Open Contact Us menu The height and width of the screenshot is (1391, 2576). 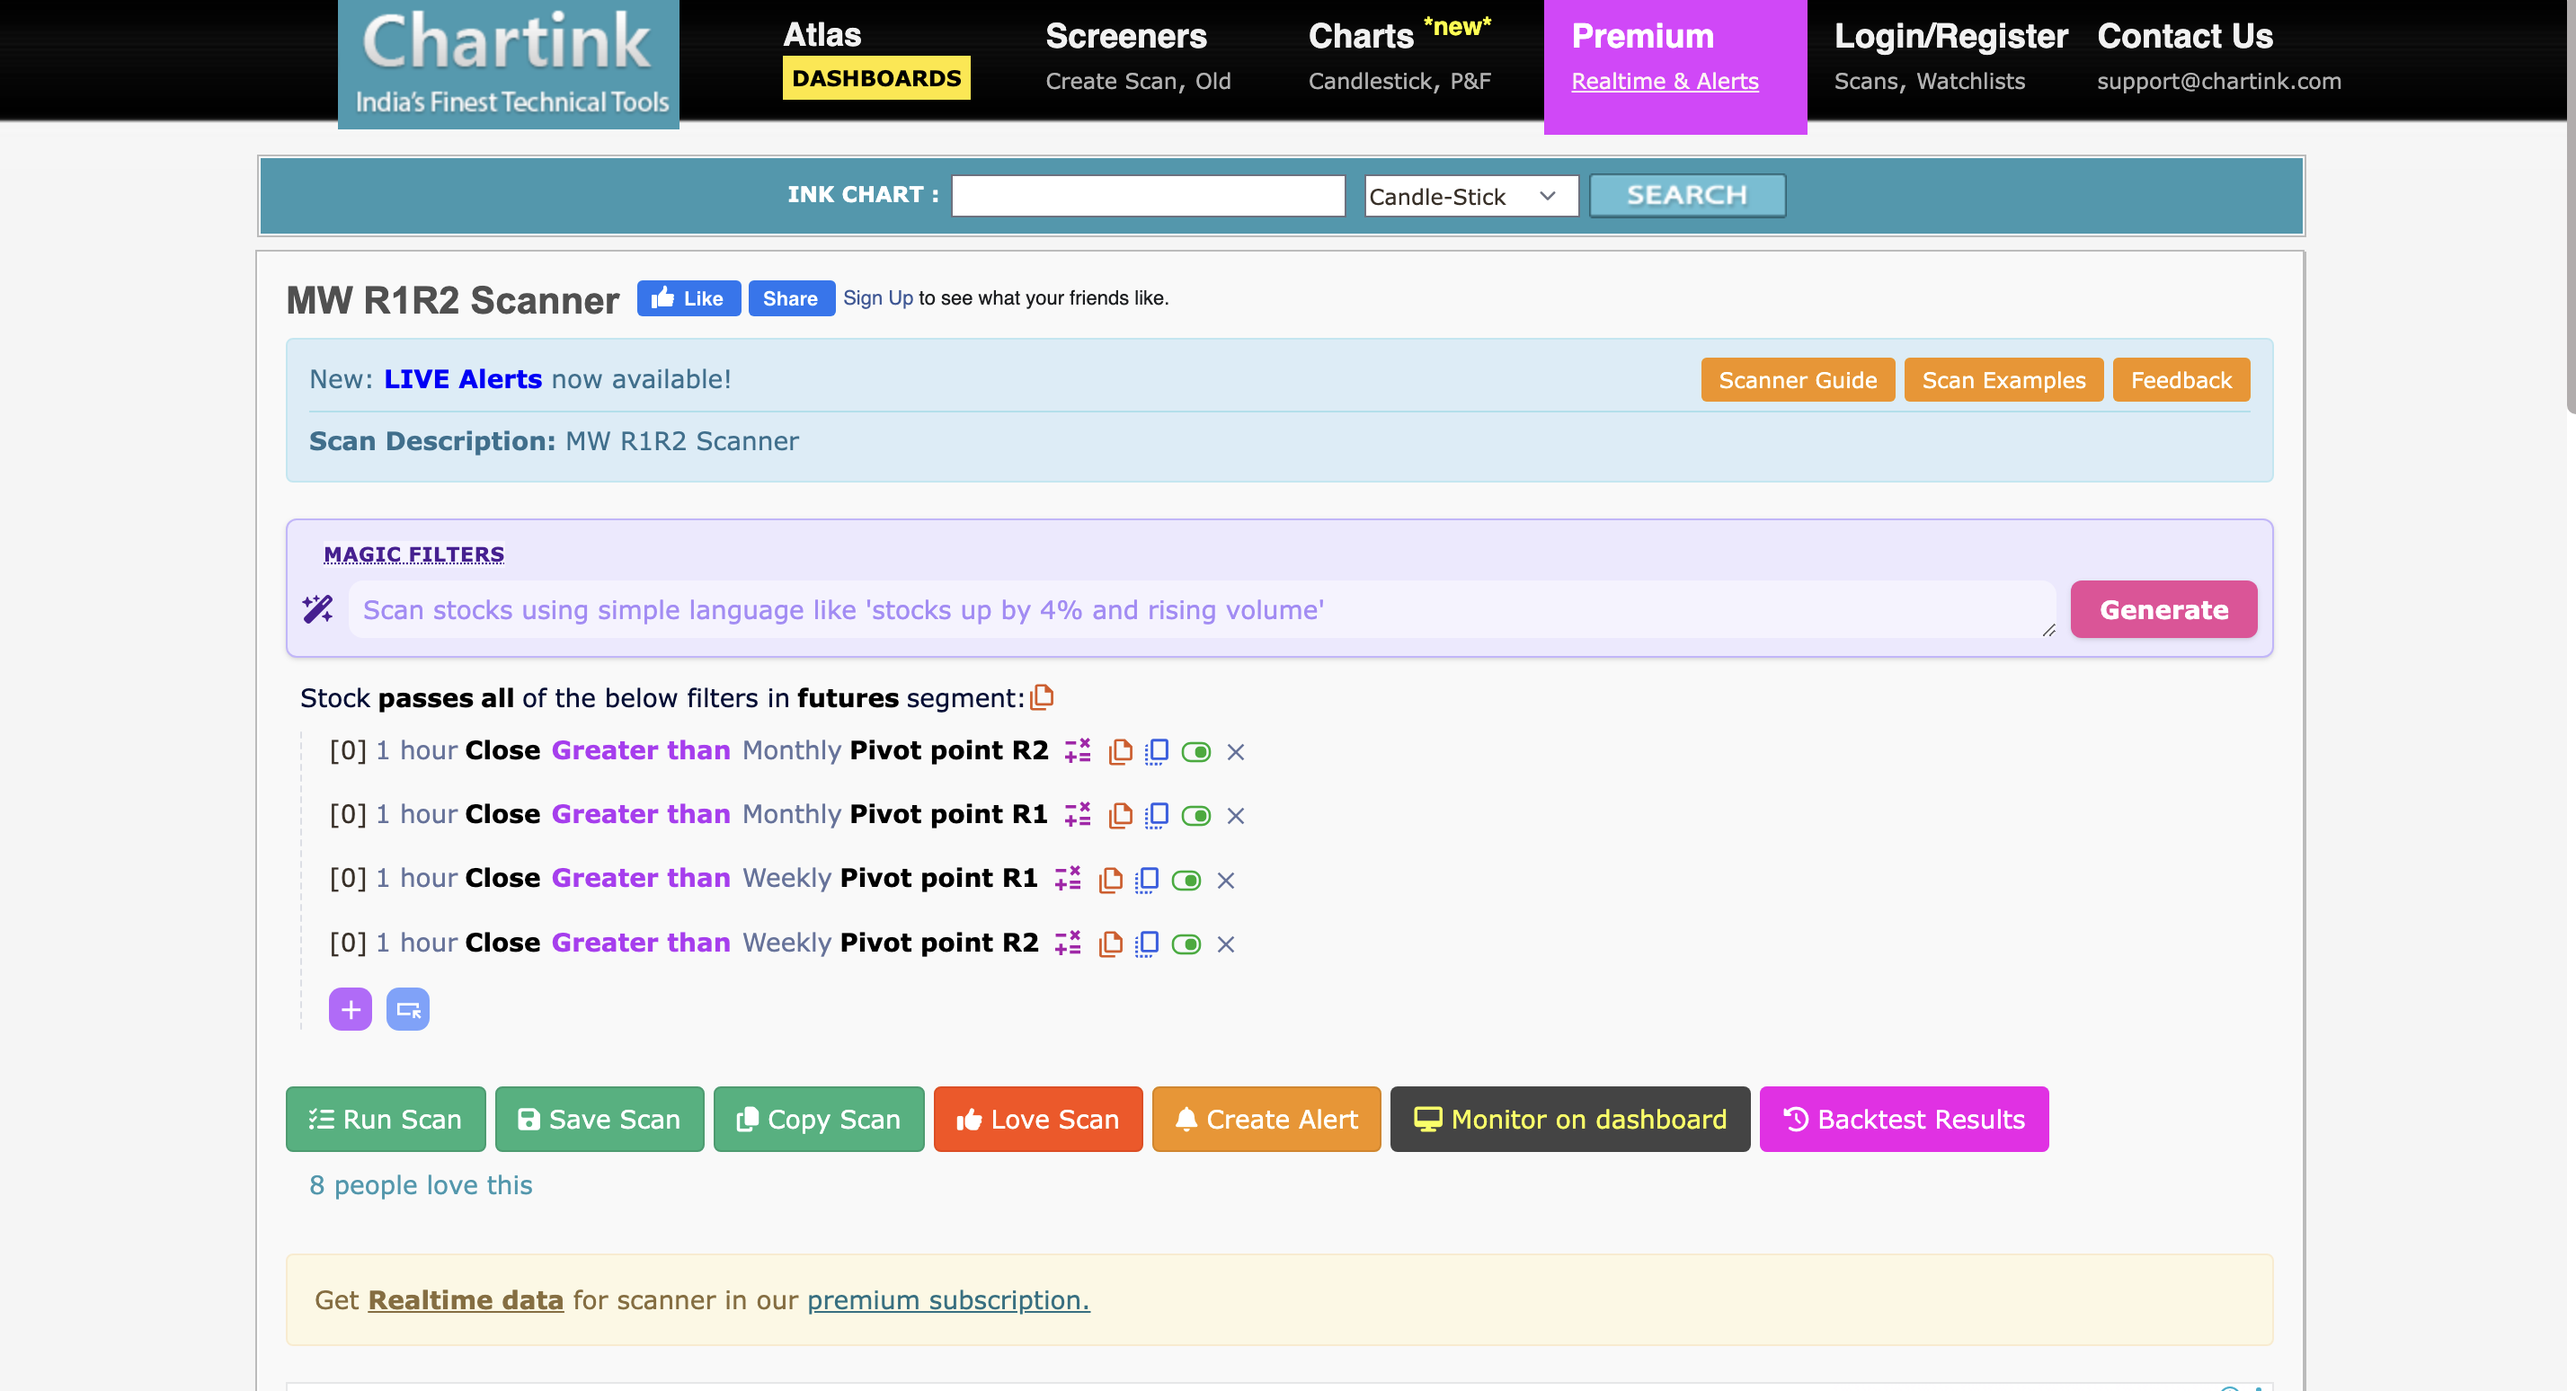click(x=2219, y=58)
